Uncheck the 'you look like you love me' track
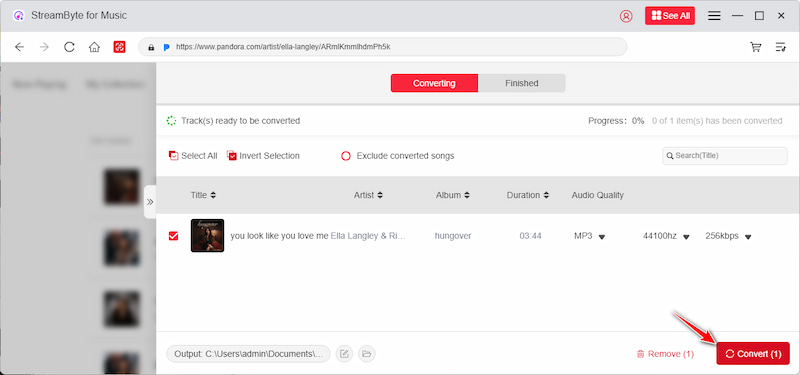The width and height of the screenshot is (800, 375). [x=173, y=236]
